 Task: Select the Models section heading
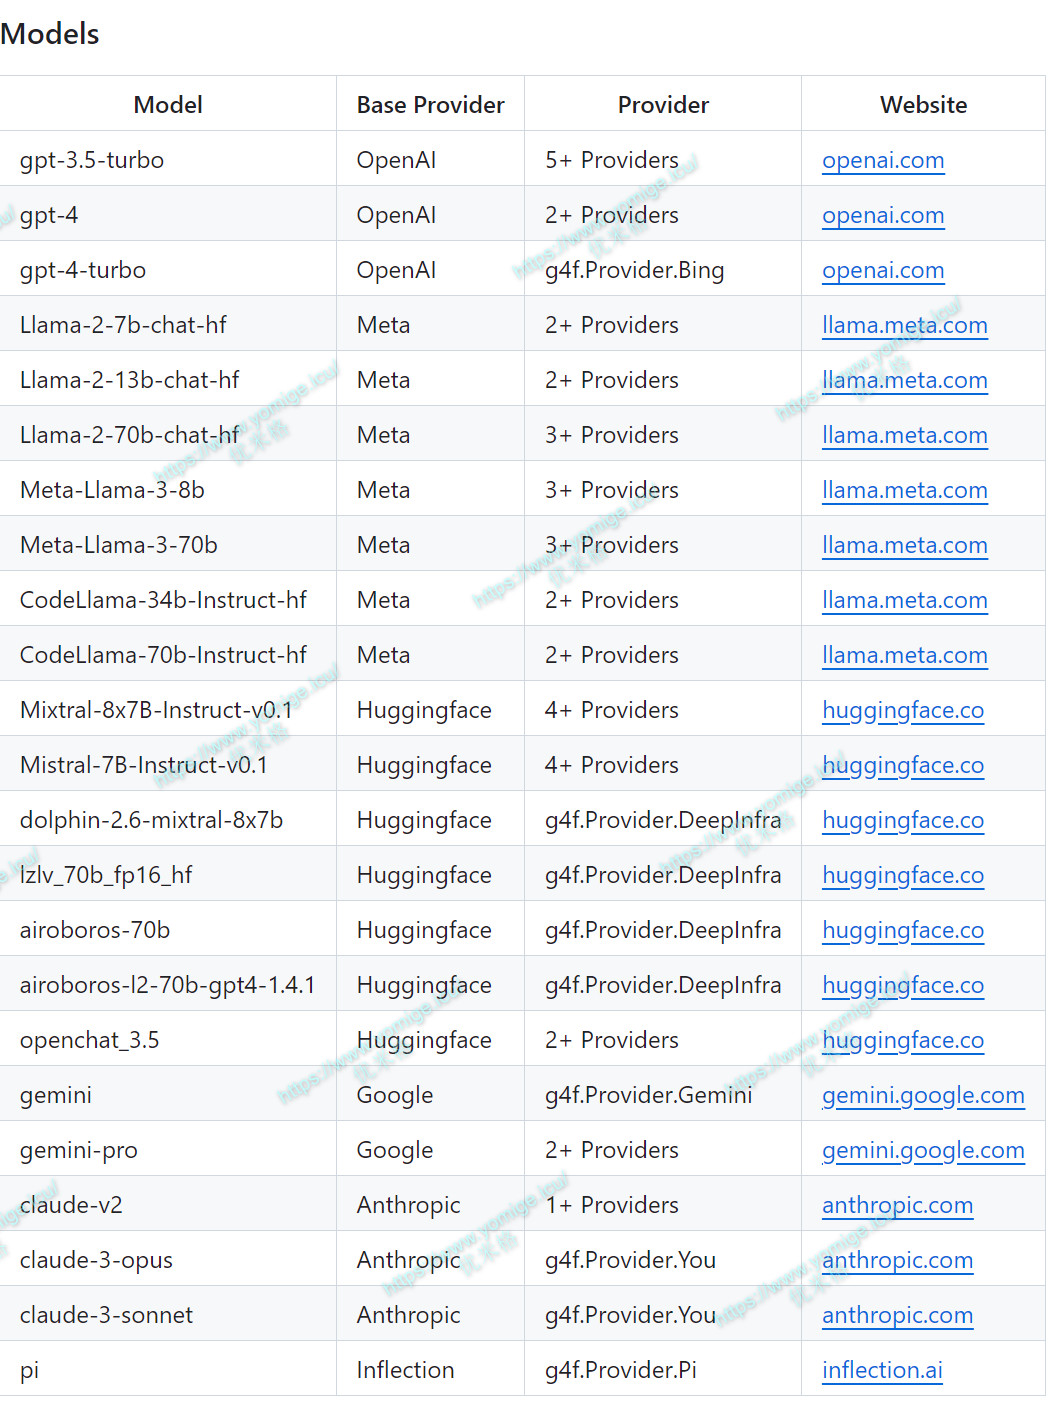point(50,34)
